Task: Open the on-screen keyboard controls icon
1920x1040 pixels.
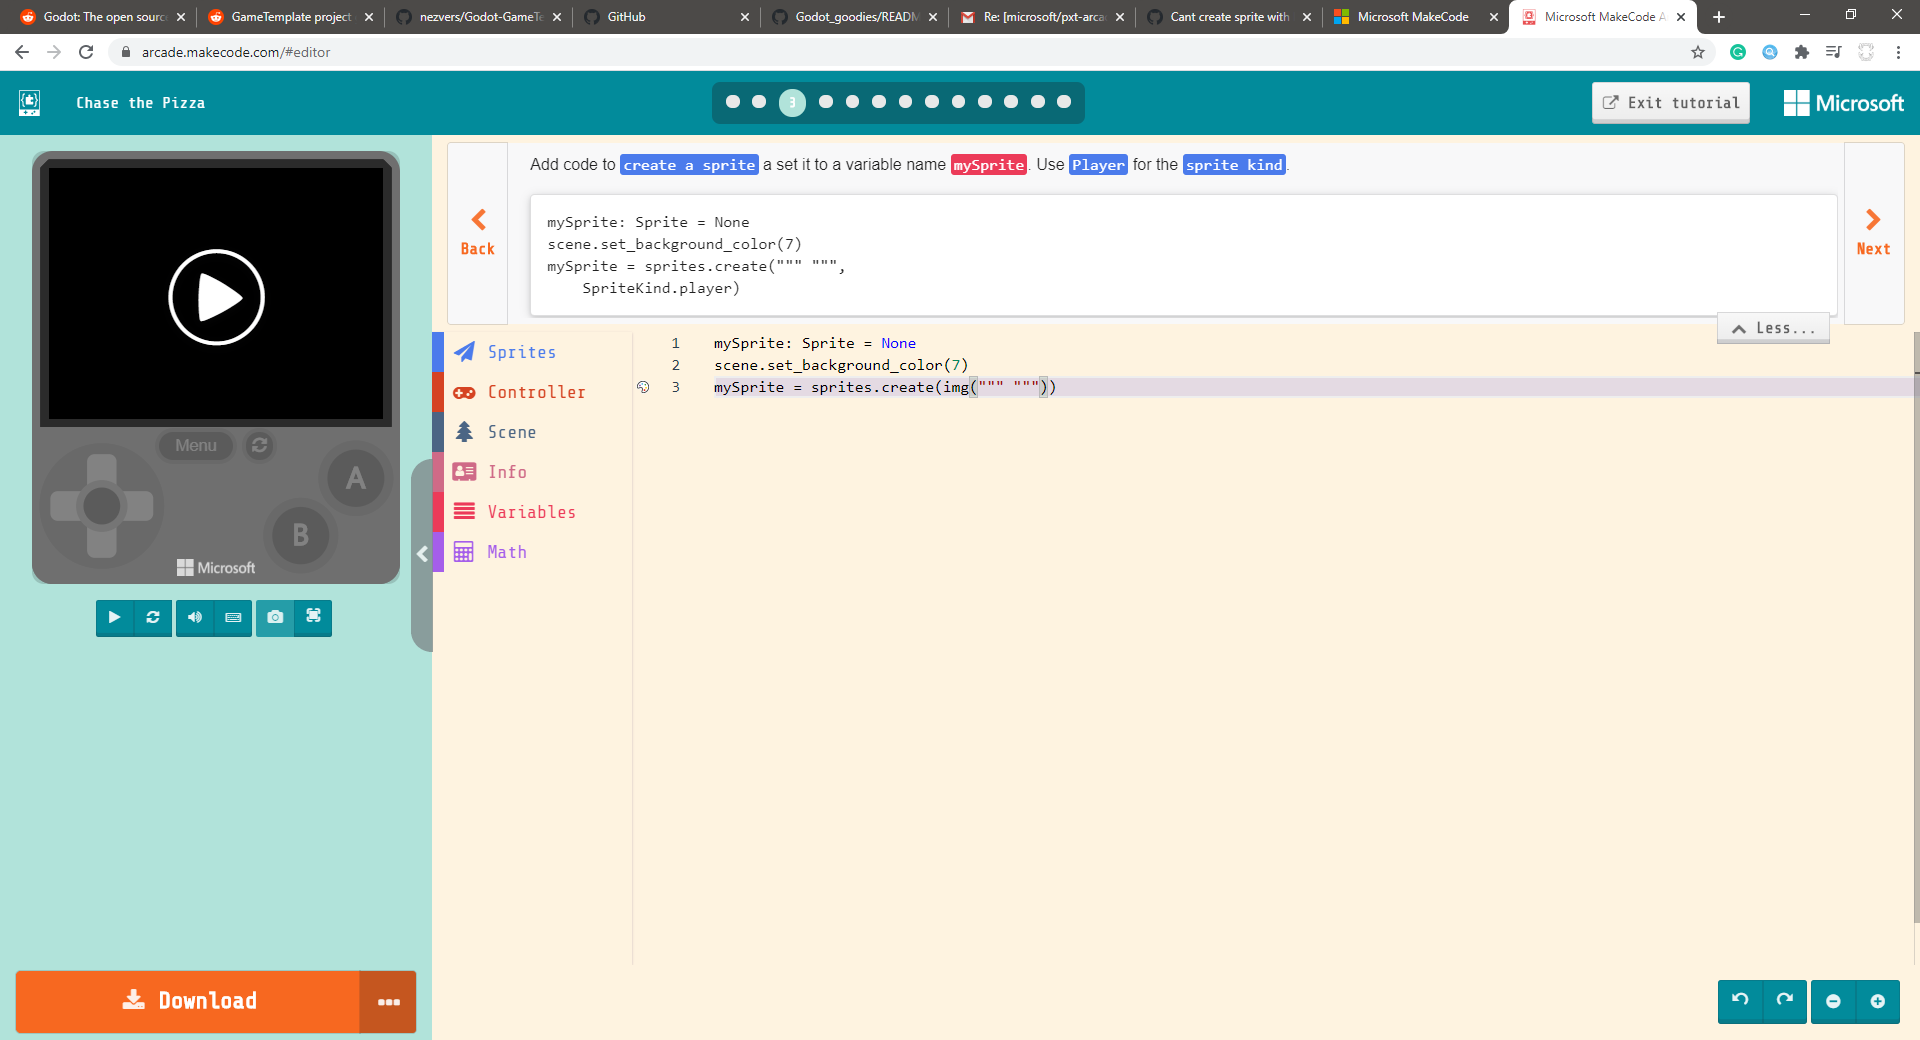Action: (x=233, y=618)
